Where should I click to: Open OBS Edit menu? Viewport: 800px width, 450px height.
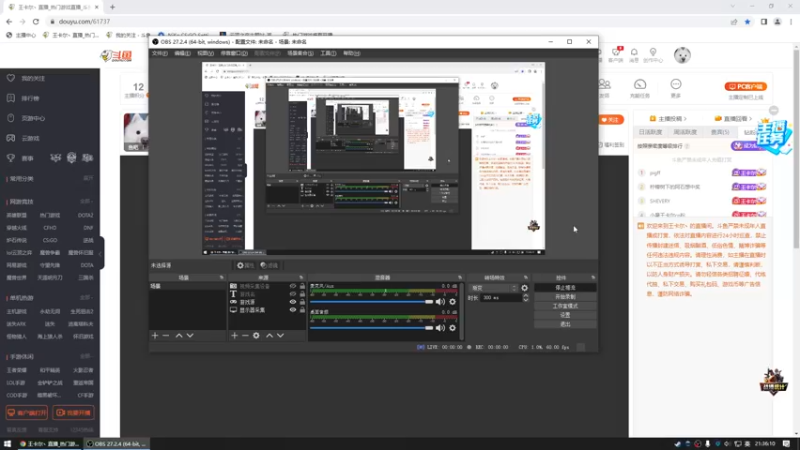click(x=182, y=53)
